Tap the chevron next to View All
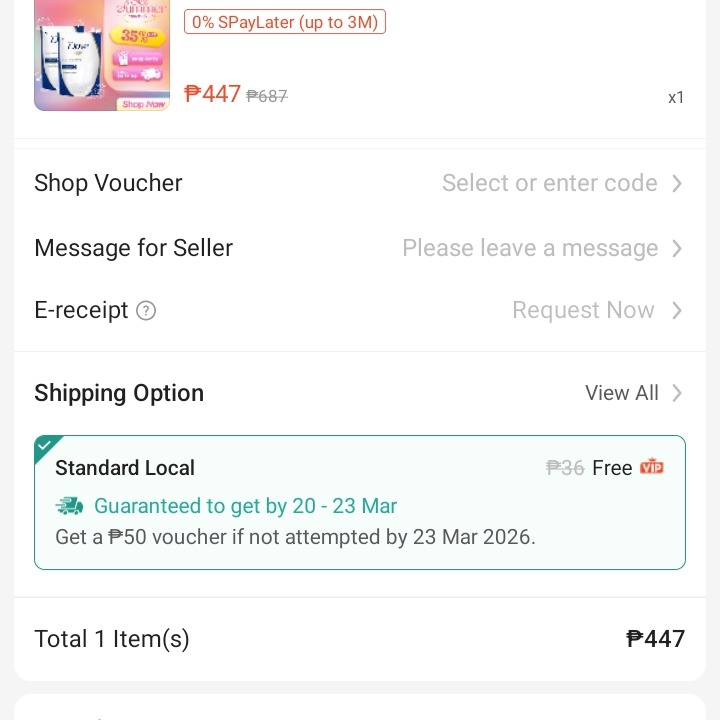The image size is (720, 720). point(677,393)
